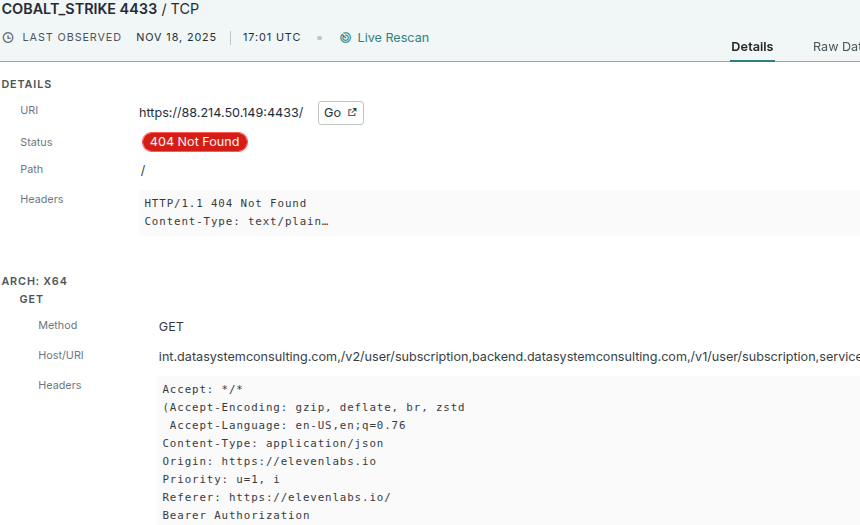The image size is (860, 525).
Task: Click the external-link icon in Go button
Action: 352,113
